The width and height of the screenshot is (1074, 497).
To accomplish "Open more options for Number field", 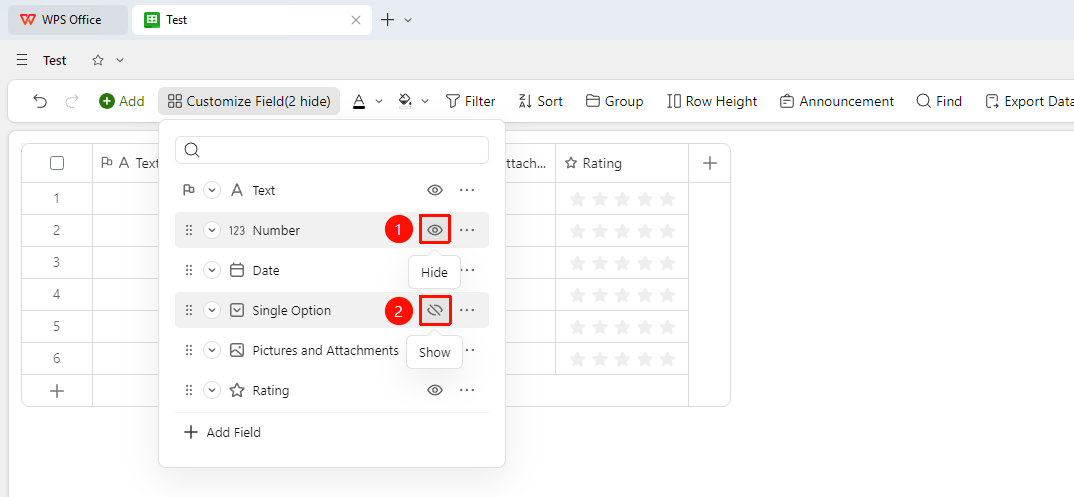I will click(467, 230).
